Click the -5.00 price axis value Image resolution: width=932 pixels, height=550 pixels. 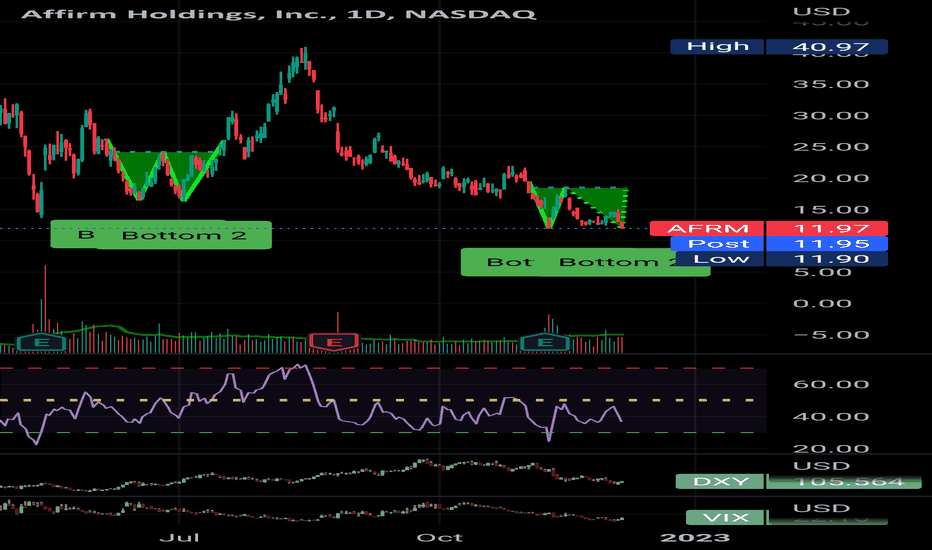pyautogui.click(x=830, y=335)
